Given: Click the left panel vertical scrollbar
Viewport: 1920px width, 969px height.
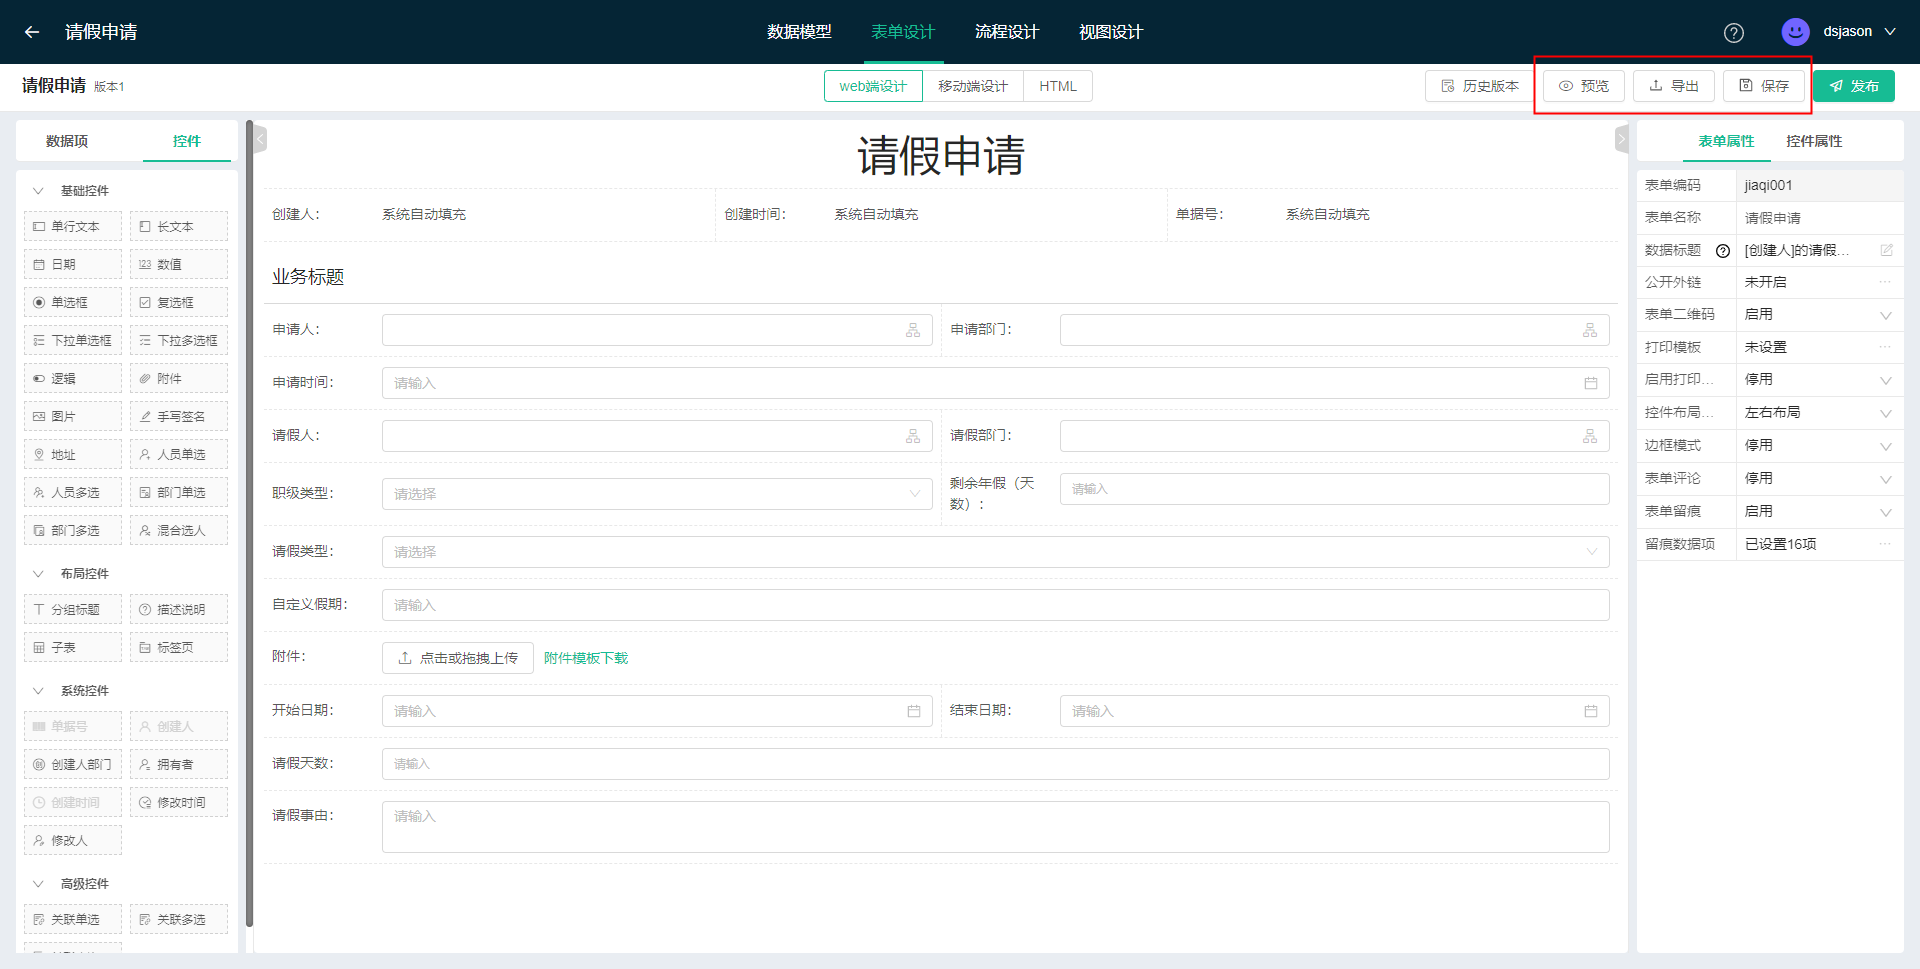Looking at the screenshot, I should (249, 524).
